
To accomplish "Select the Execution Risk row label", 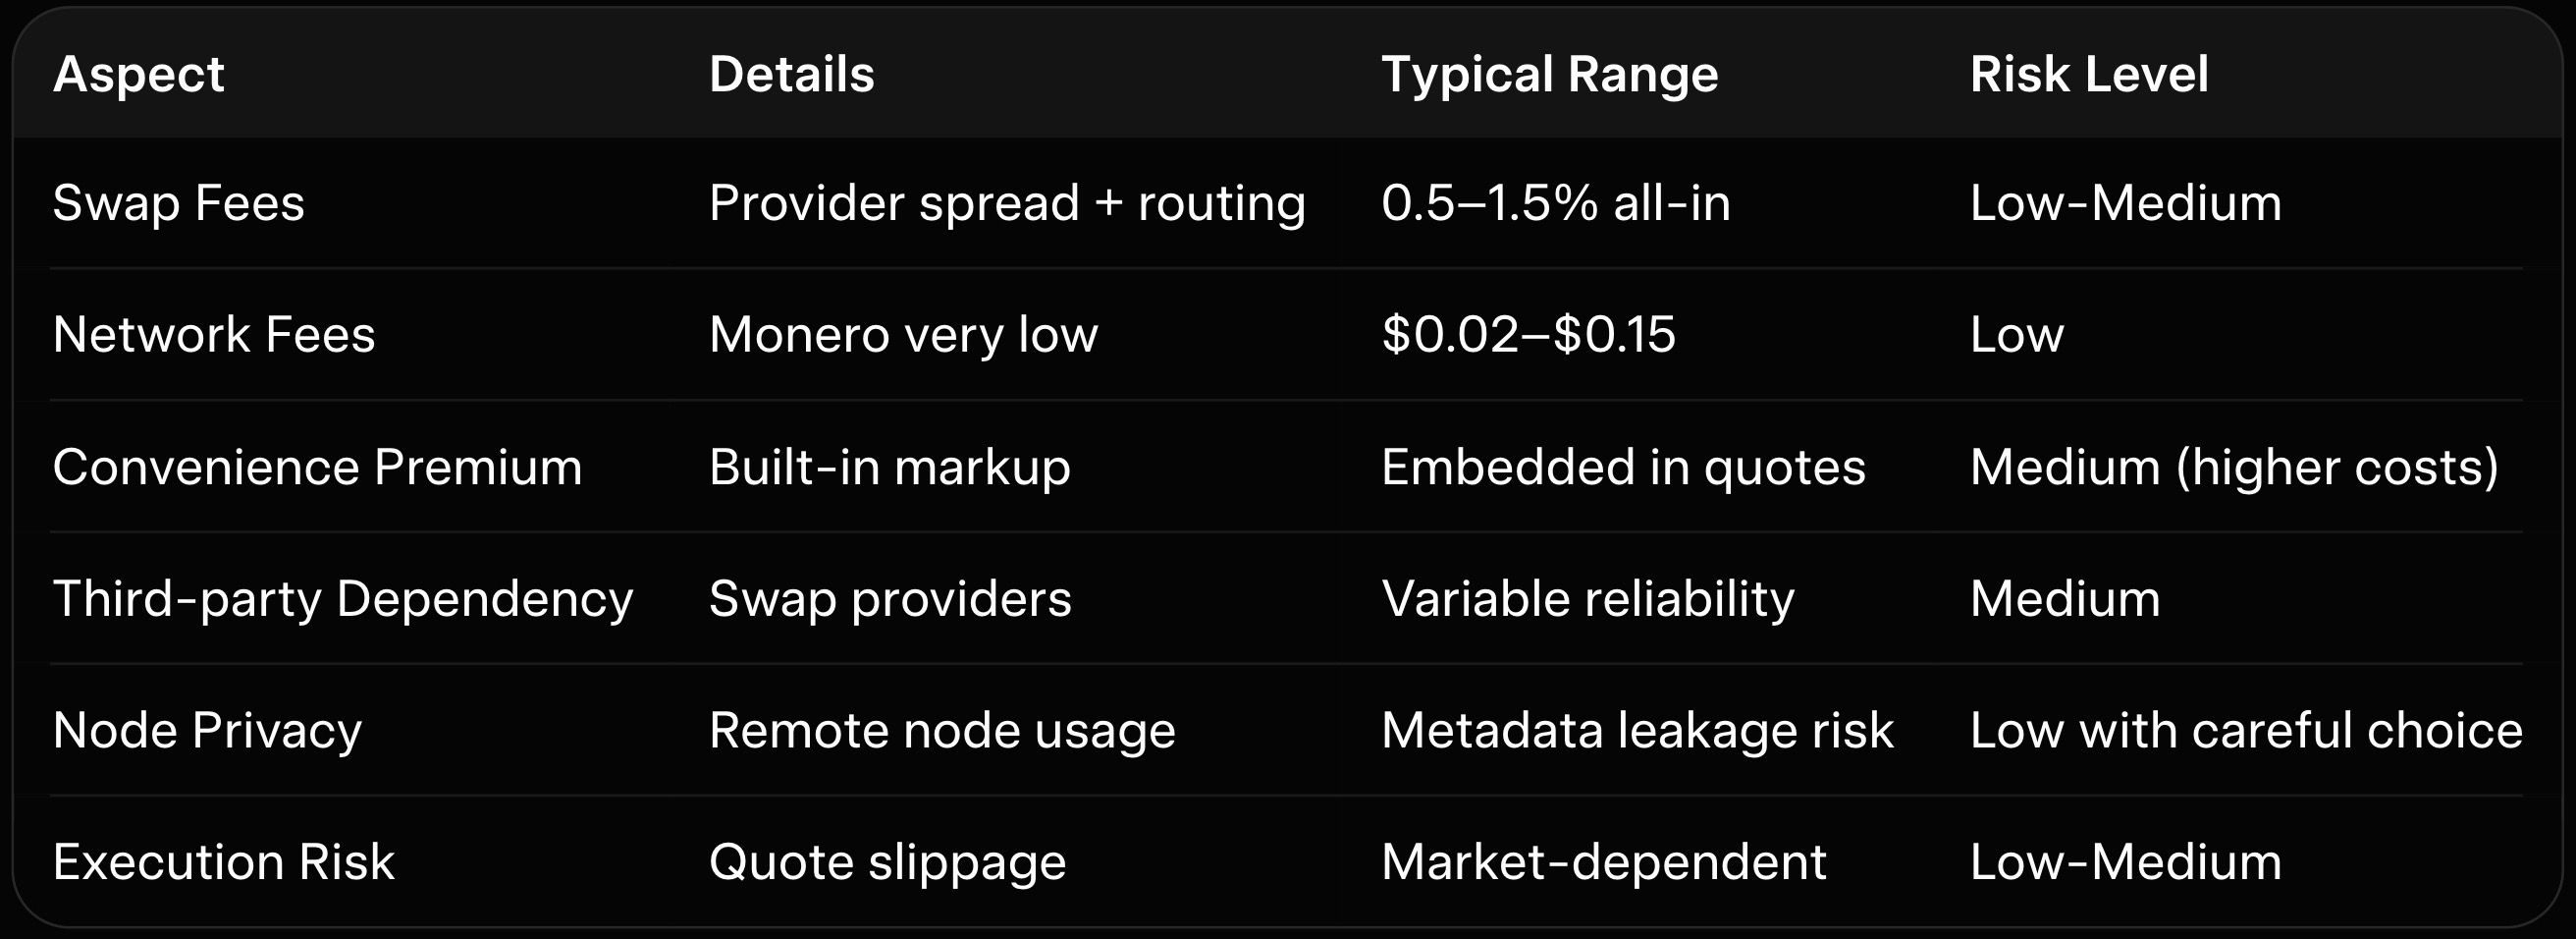I will point(224,862).
